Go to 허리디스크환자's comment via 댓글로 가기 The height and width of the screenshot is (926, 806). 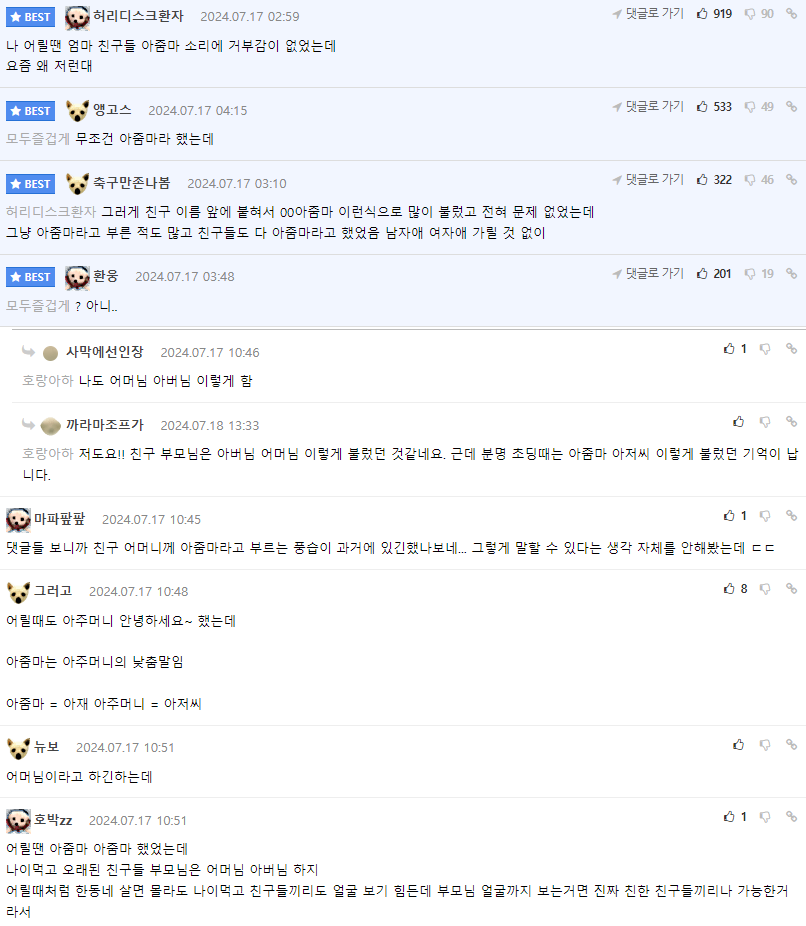click(648, 14)
